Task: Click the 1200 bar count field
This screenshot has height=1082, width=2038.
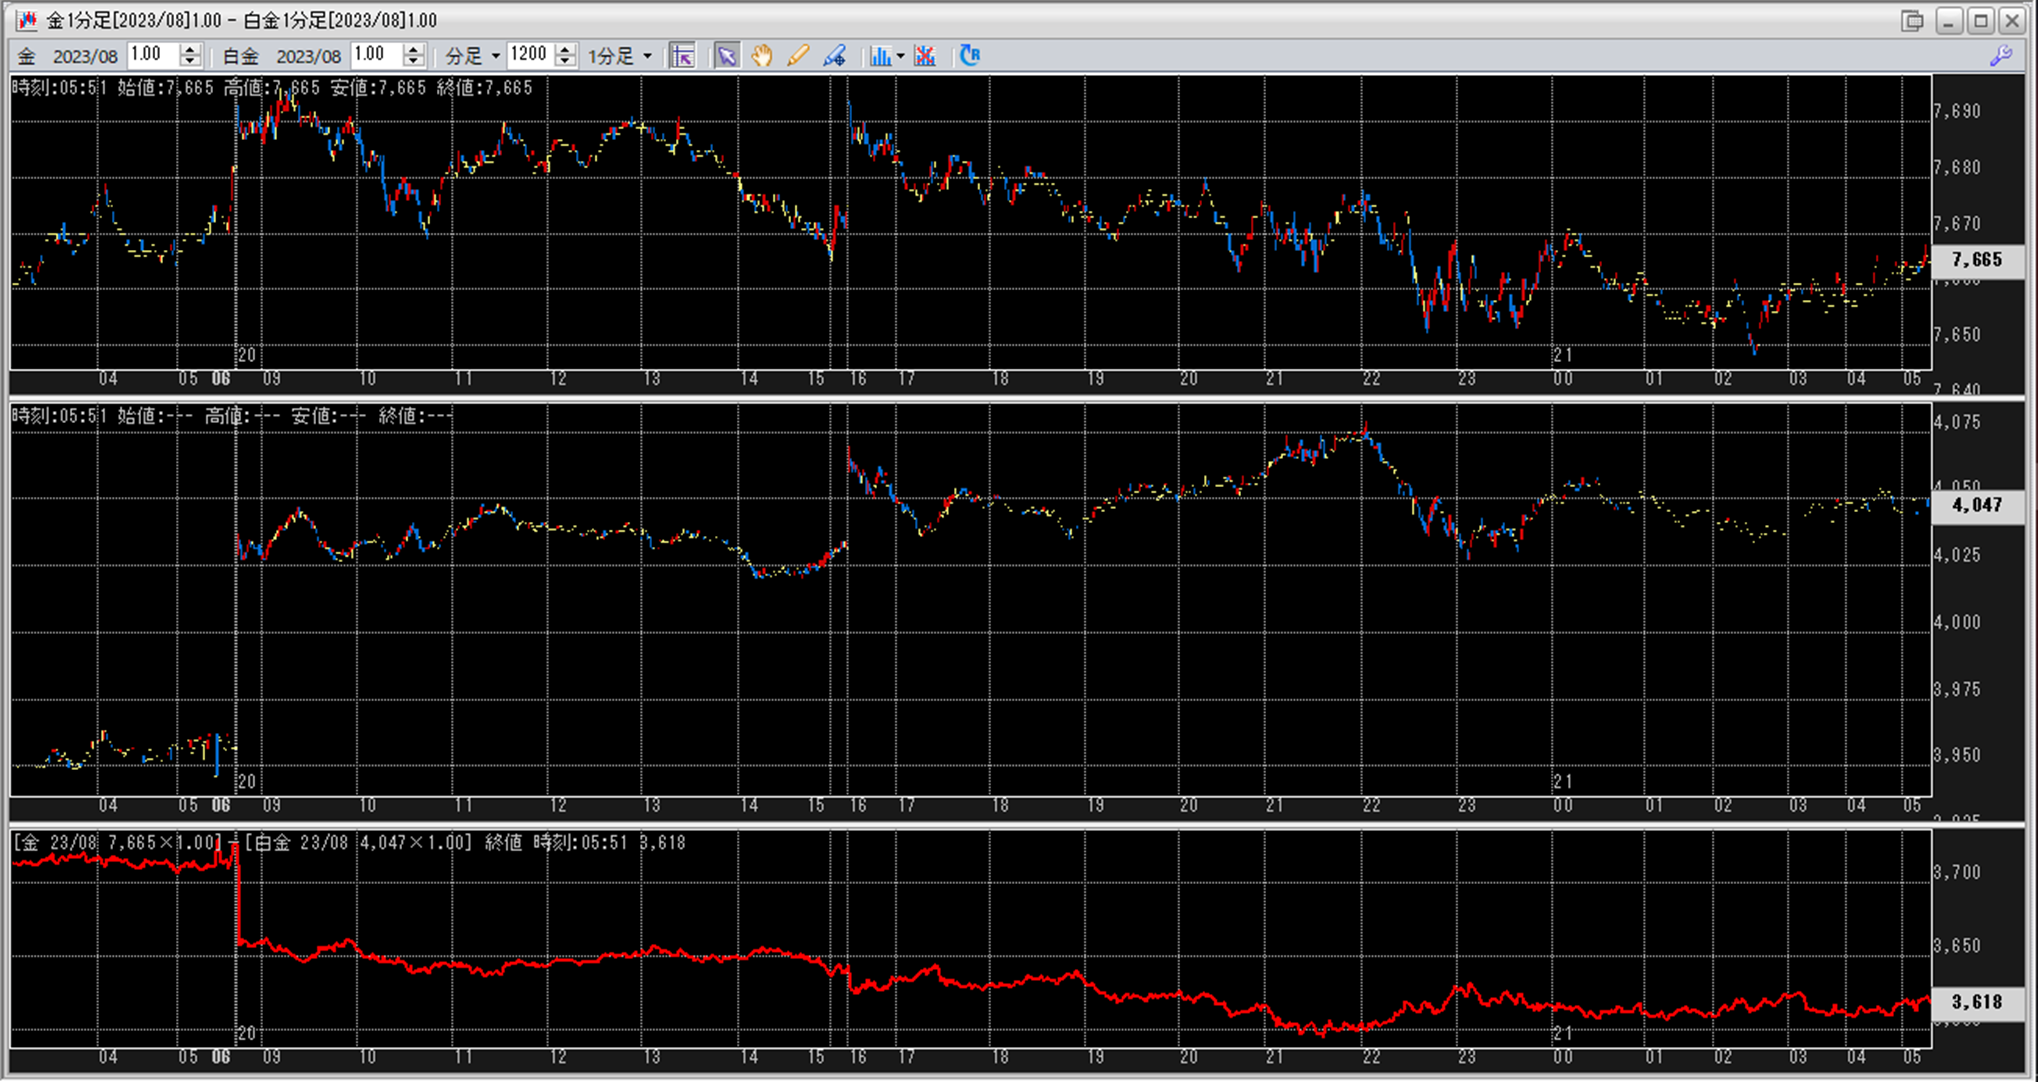Action: (x=530, y=55)
